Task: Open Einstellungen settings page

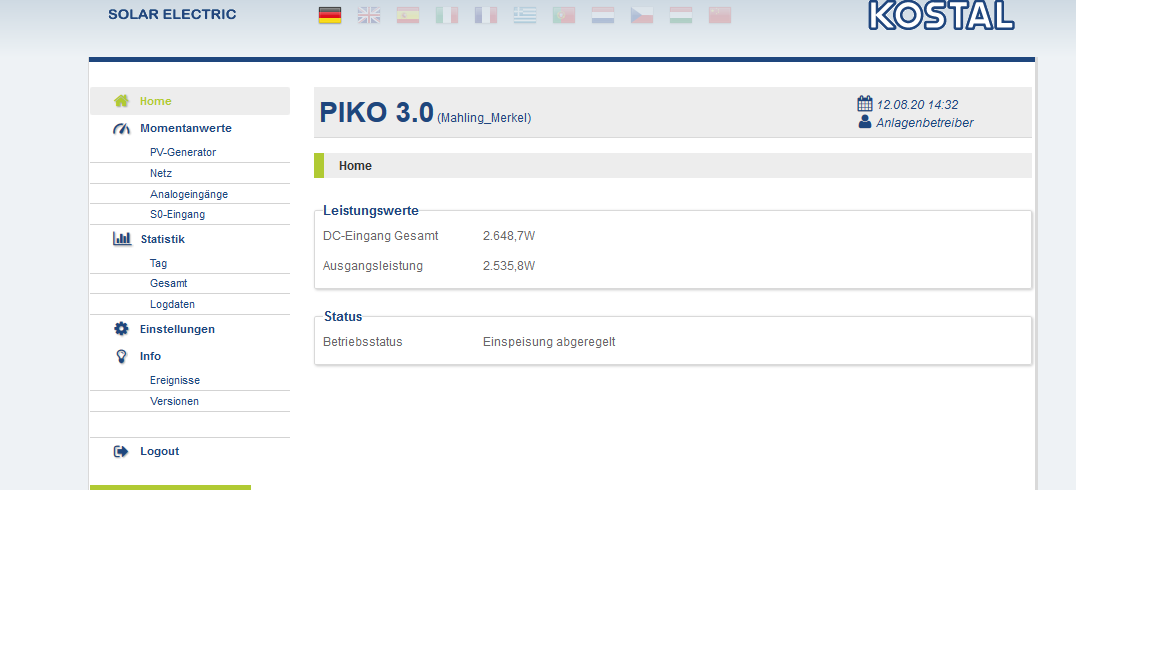Action: (177, 329)
